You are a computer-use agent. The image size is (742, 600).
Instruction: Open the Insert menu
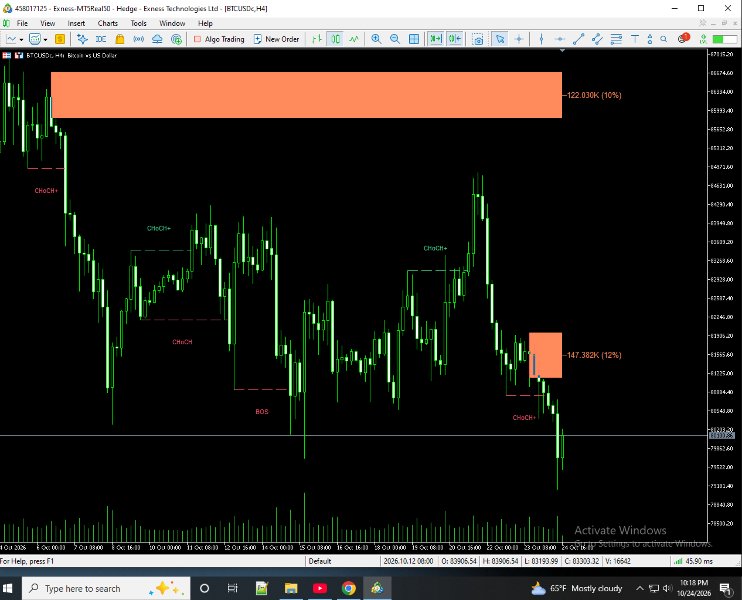point(76,23)
